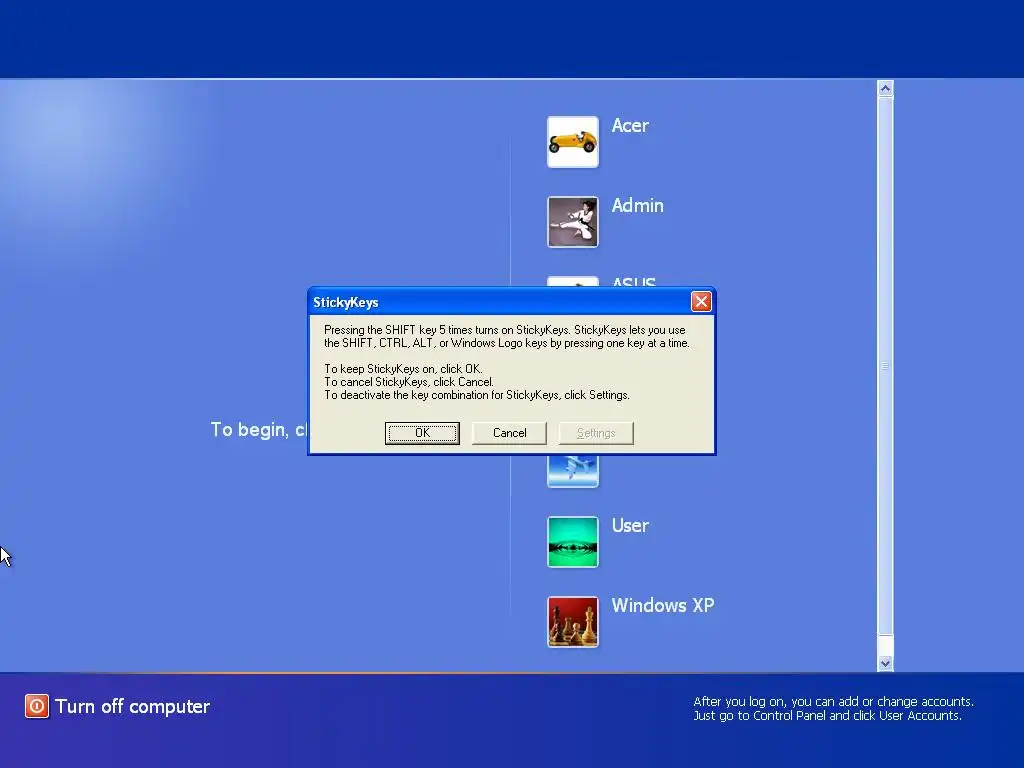Screen dimensions: 1024x768
Task: Log on as Acer by its name
Action: (630, 125)
